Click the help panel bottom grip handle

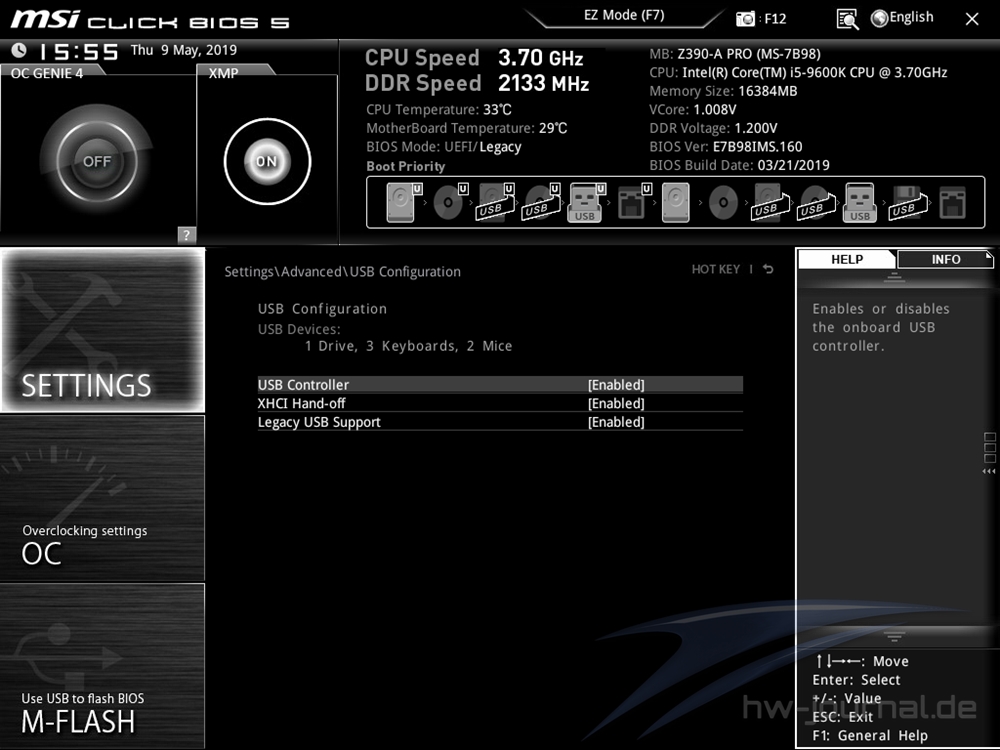click(x=894, y=636)
